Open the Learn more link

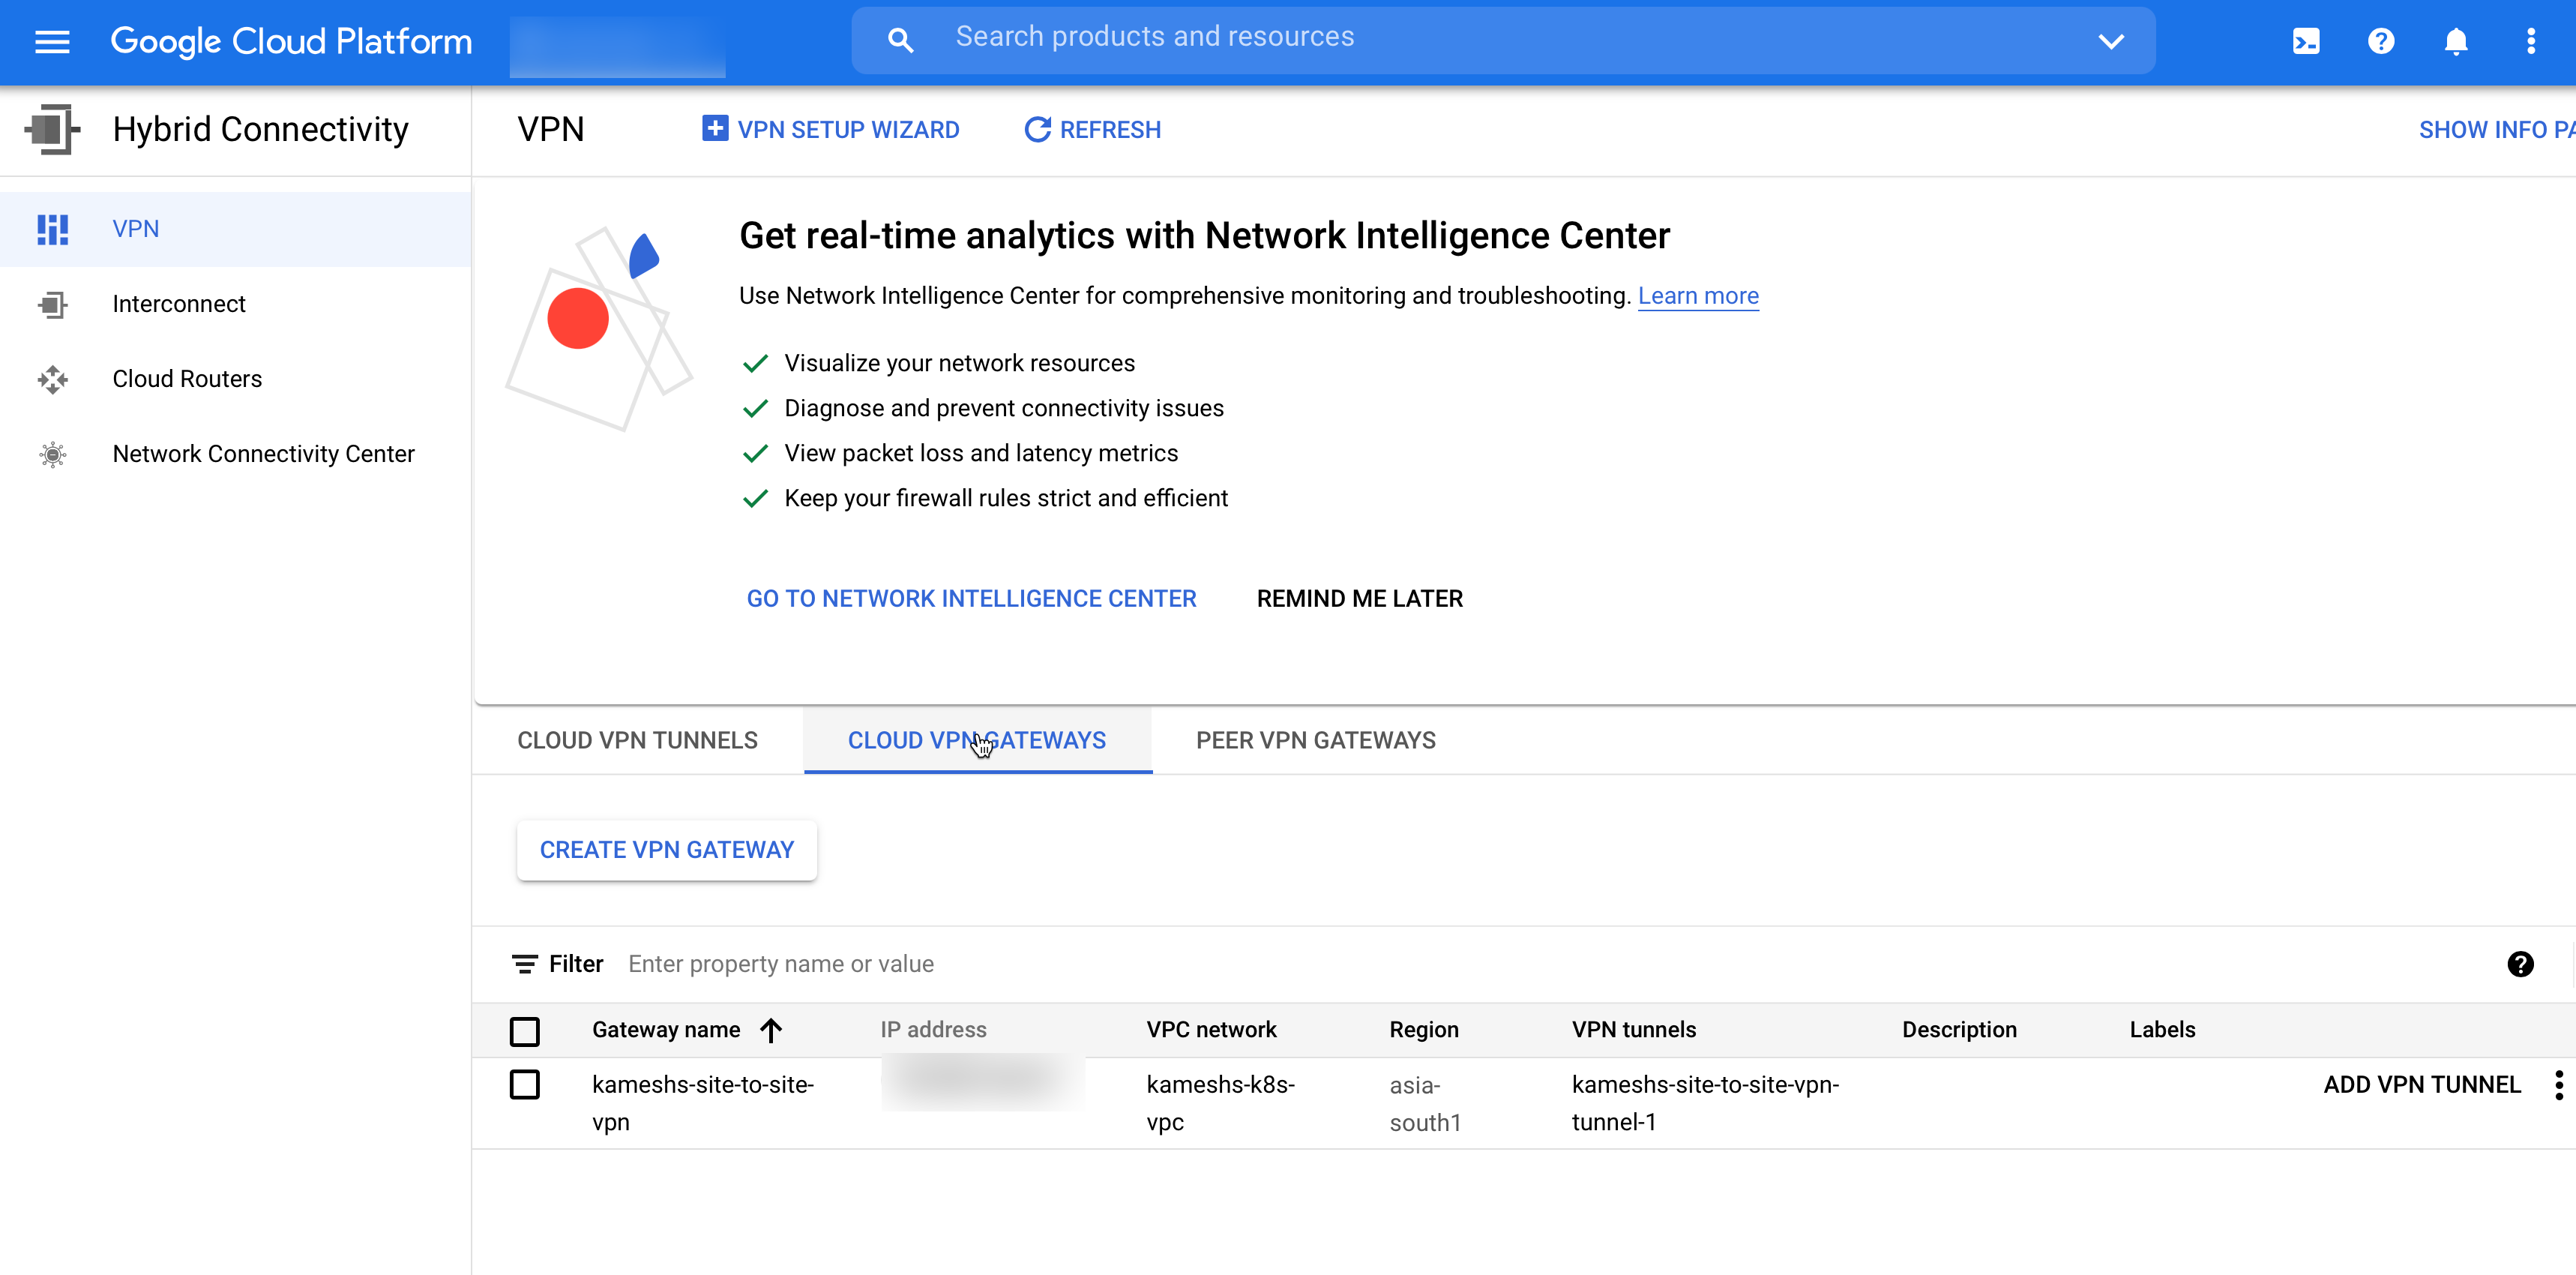(x=1698, y=296)
